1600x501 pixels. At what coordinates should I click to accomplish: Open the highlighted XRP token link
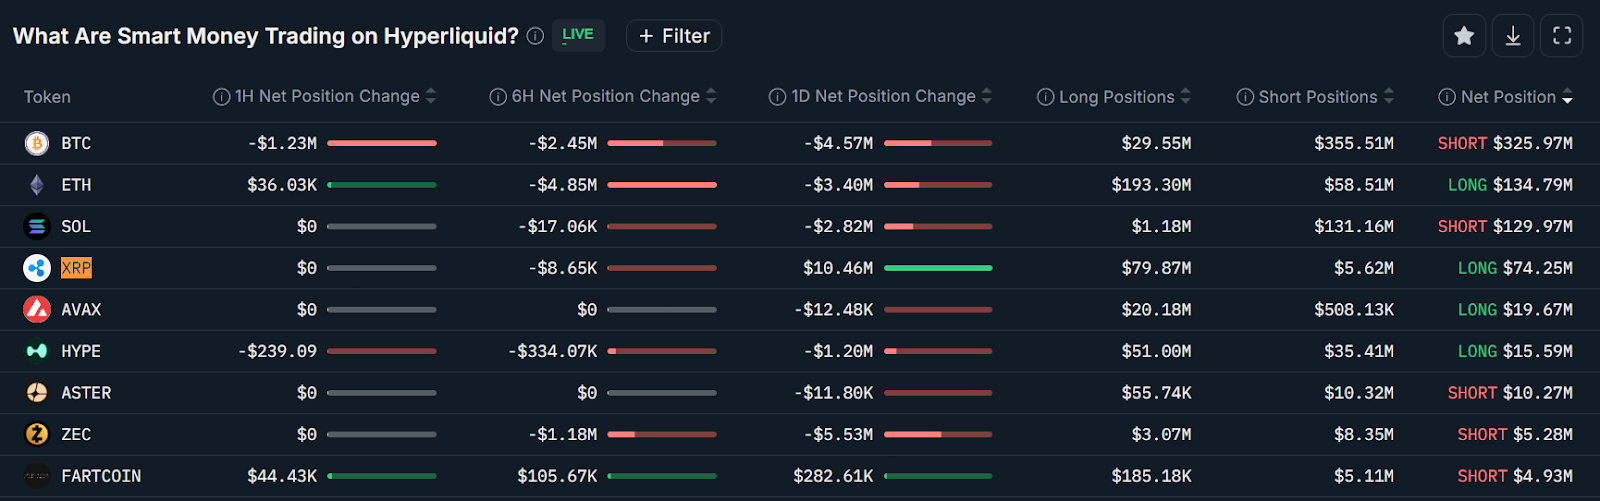76,268
